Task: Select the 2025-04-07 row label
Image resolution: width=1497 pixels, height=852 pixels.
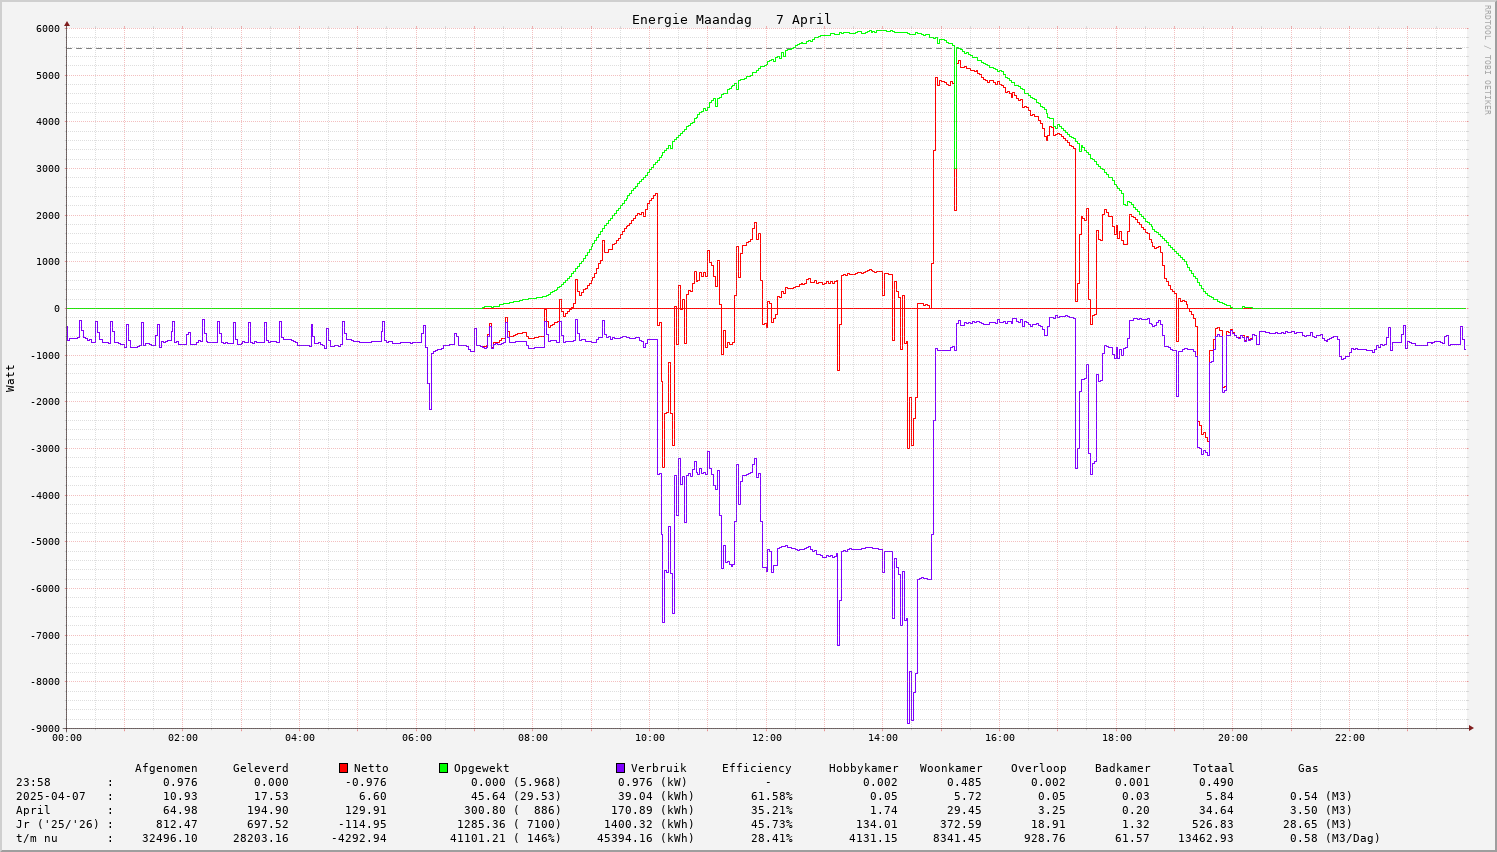Action: point(50,796)
